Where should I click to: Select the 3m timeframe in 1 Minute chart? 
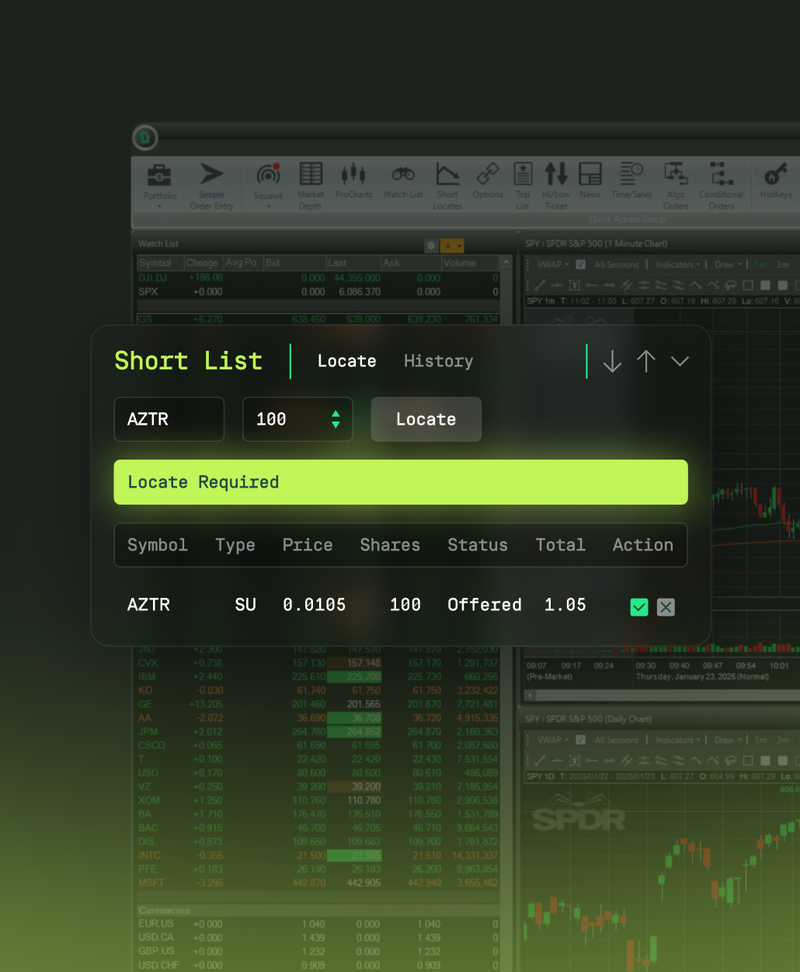tap(783, 265)
